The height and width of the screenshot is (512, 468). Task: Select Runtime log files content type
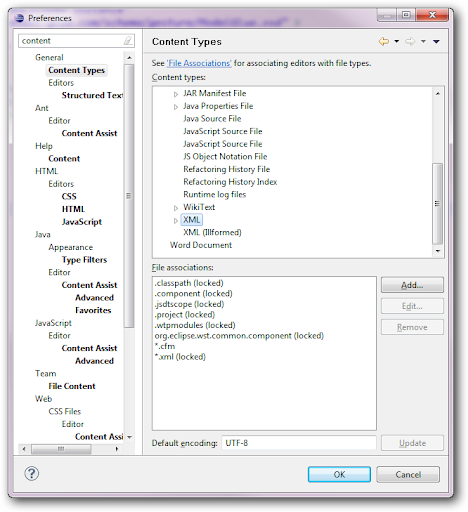coord(214,195)
